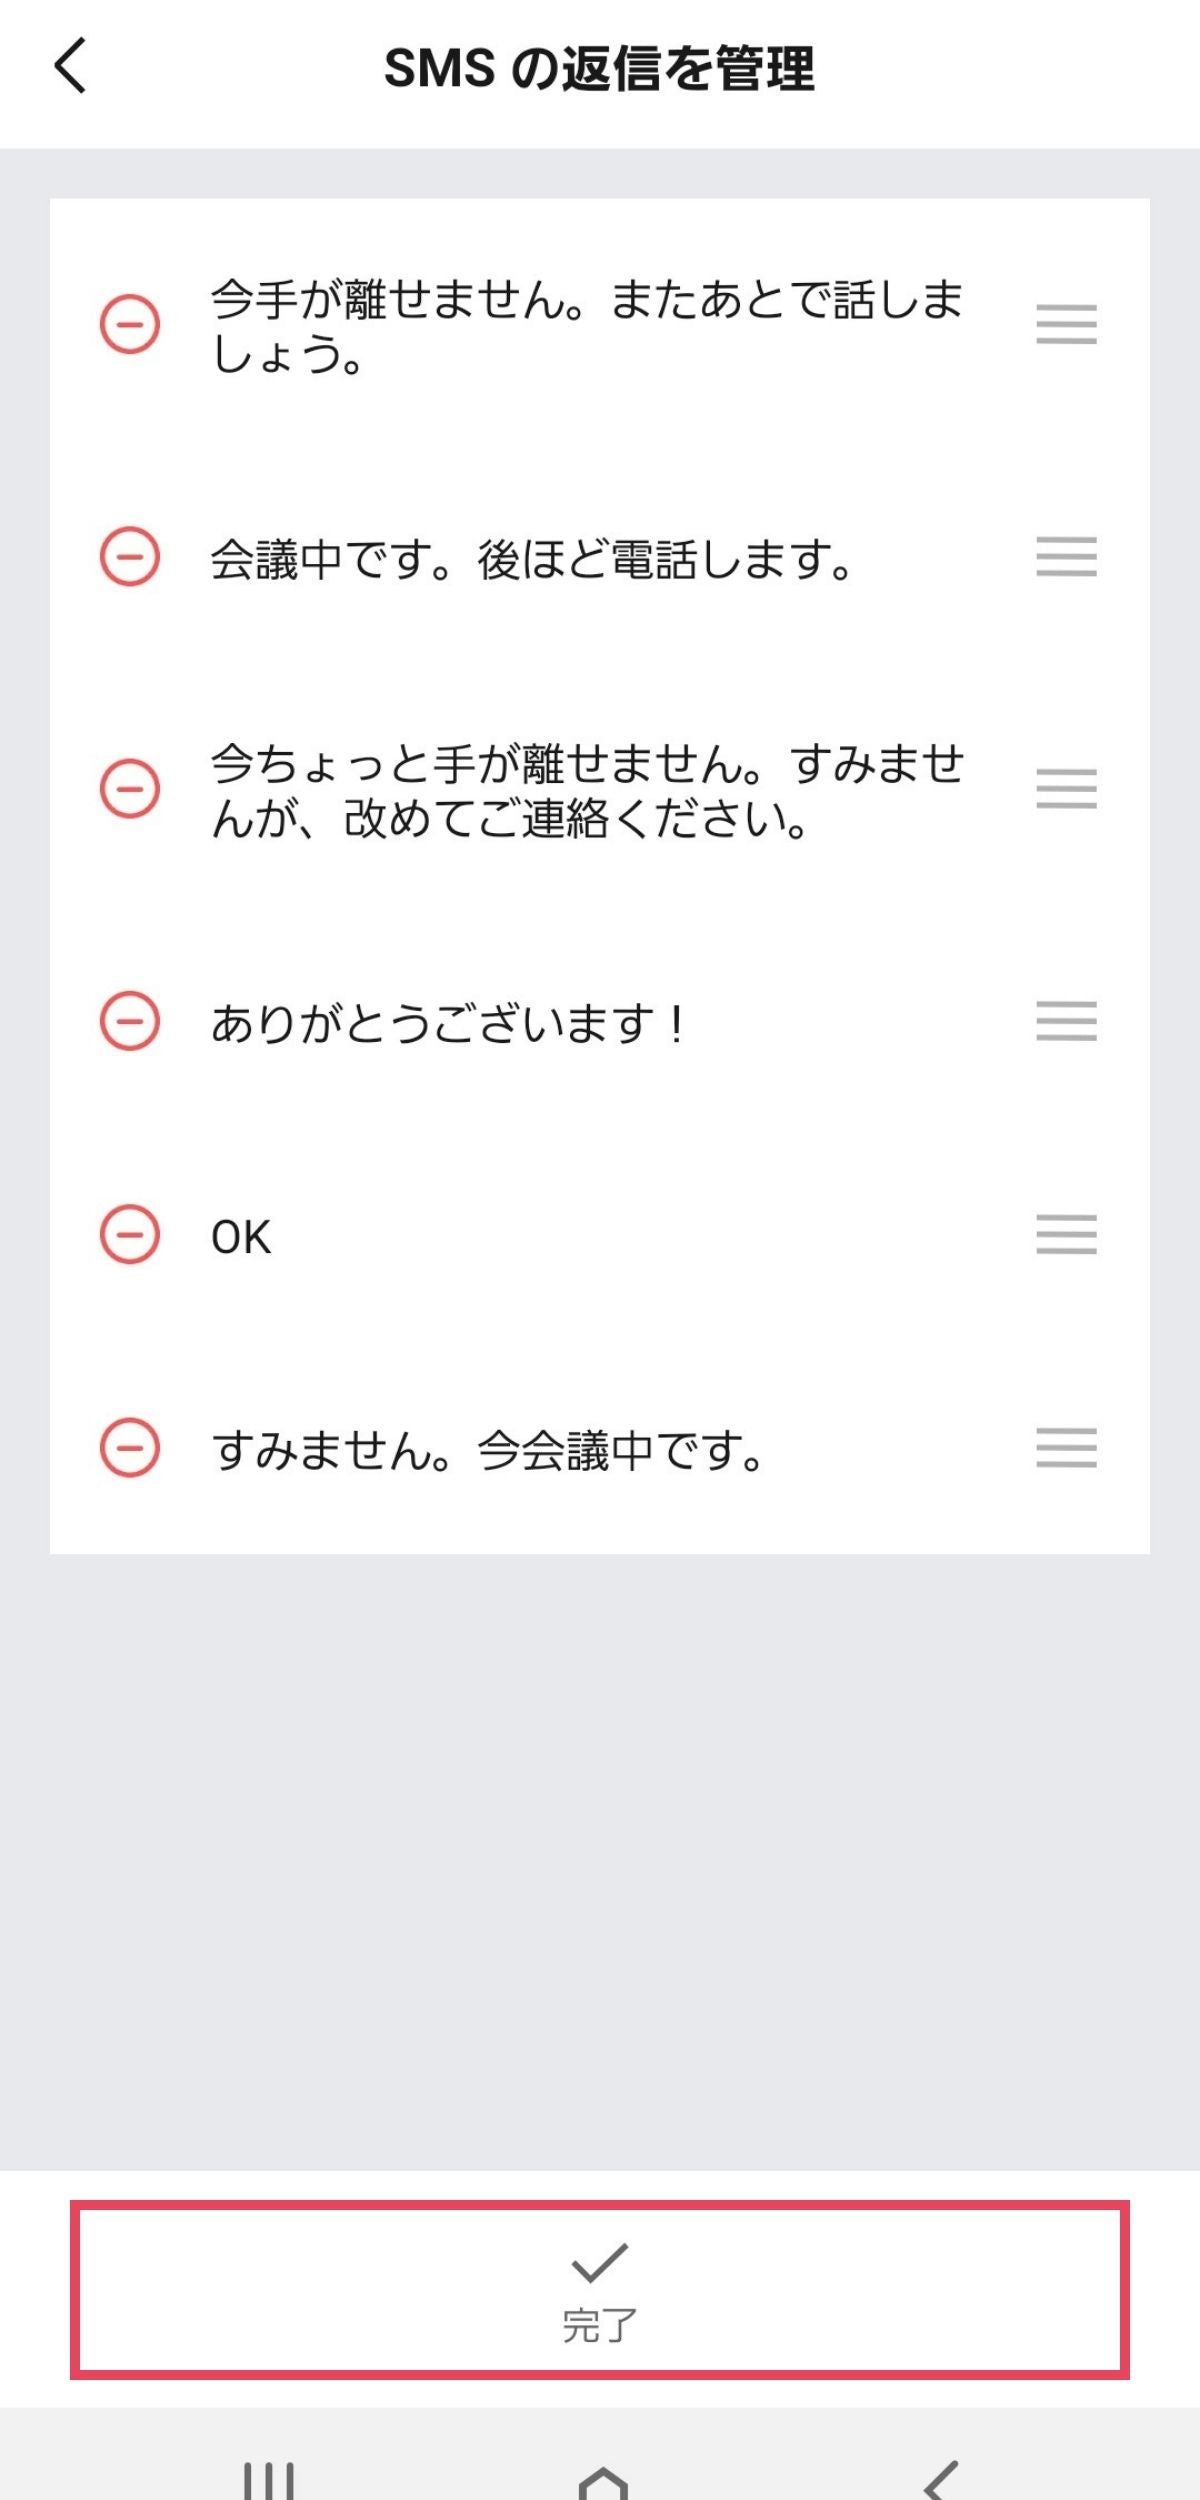
Task: Remove the '今ちょっと手が離せません' reply
Action: (x=130, y=788)
